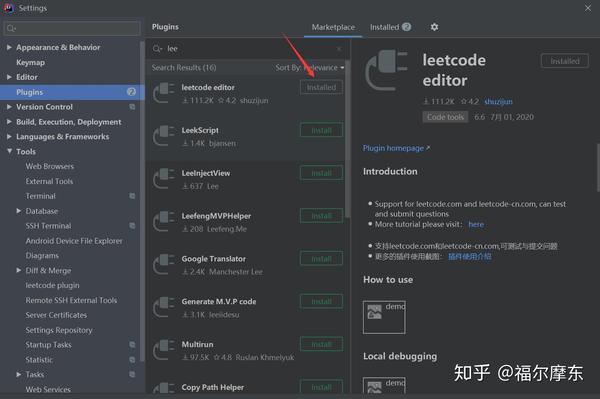Focus the settings search input field
This screenshot has width=600, height=399.
pos(72,28)
